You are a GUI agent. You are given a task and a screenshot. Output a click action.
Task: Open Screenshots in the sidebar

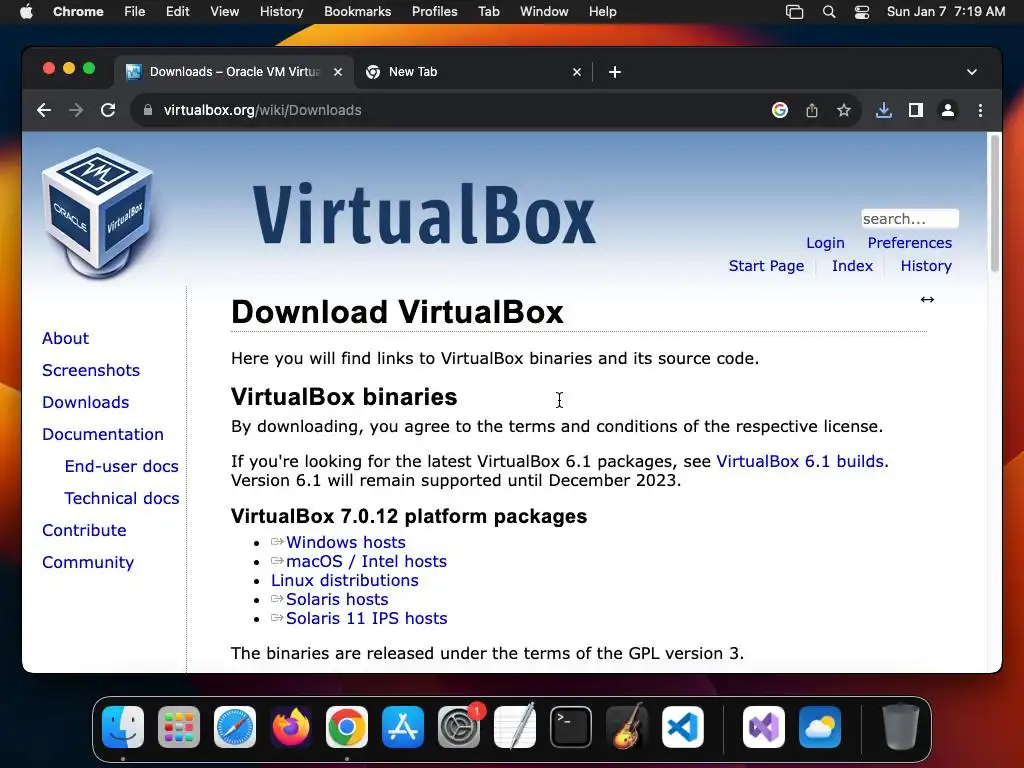click(x=91, y=370)
